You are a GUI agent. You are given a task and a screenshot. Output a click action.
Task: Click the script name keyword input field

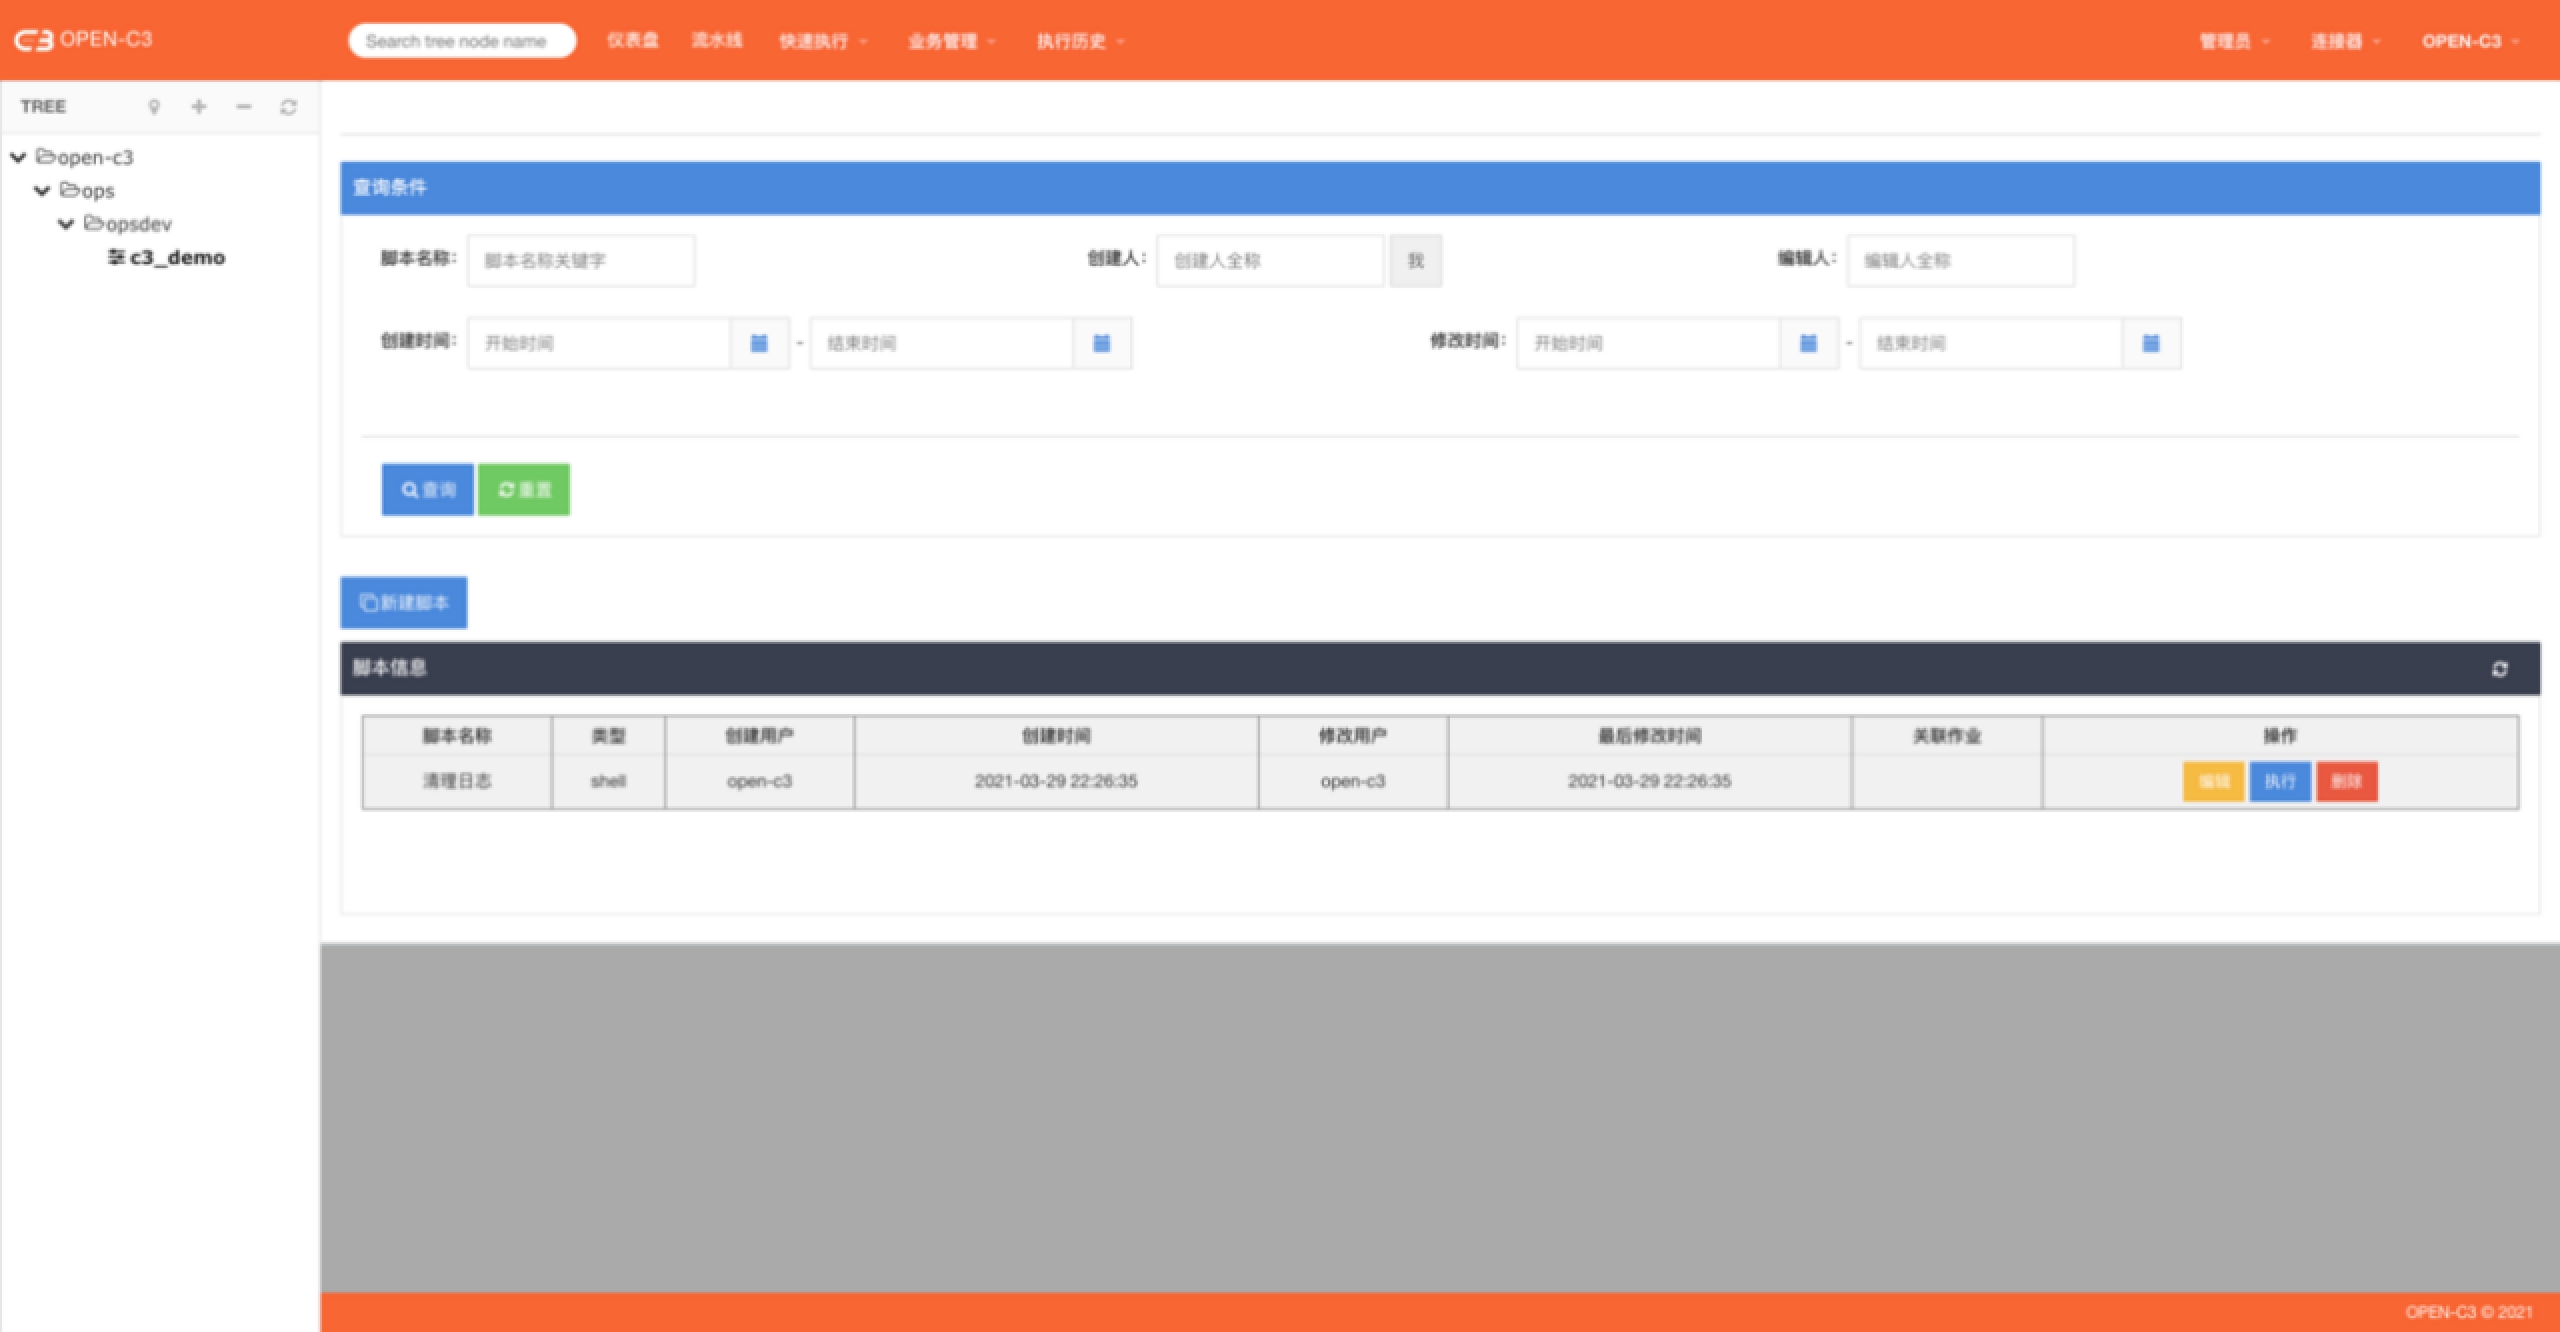[x=581, y=260]
